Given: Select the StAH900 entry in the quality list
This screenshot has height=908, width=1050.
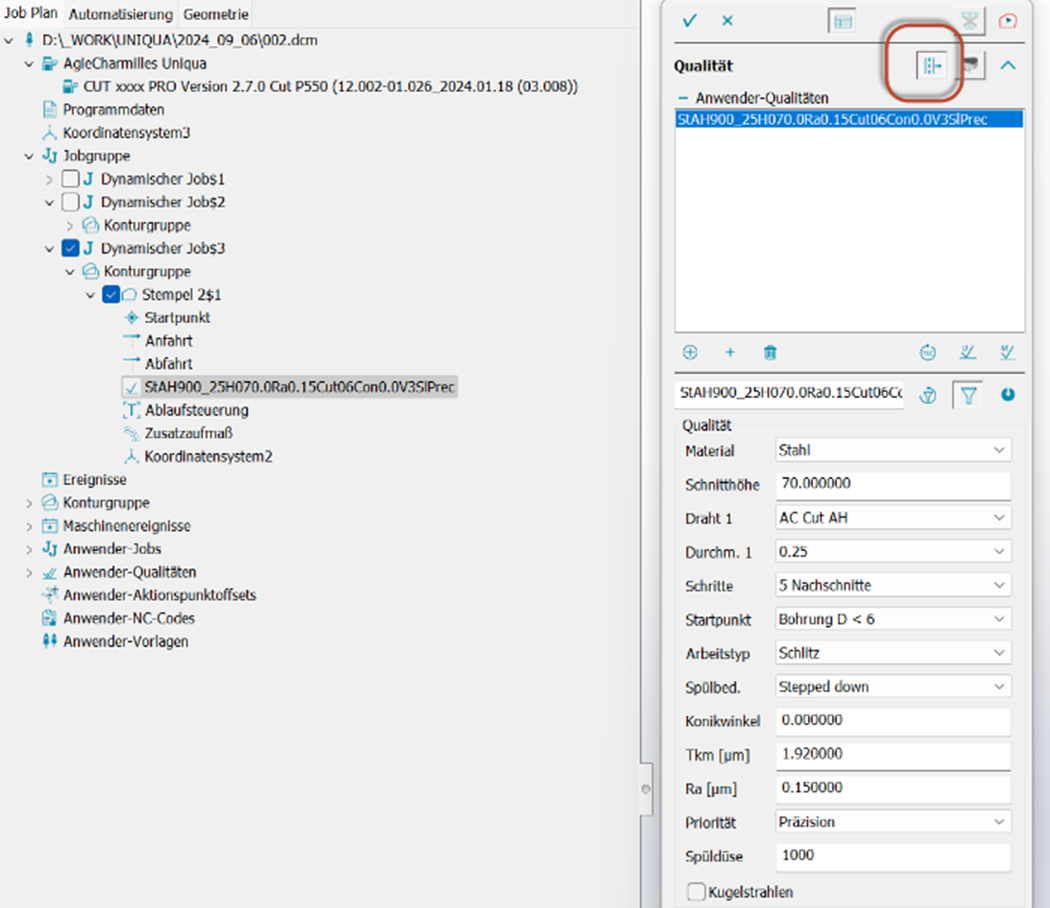Looking at the screenshot, I should coord(832,120).
